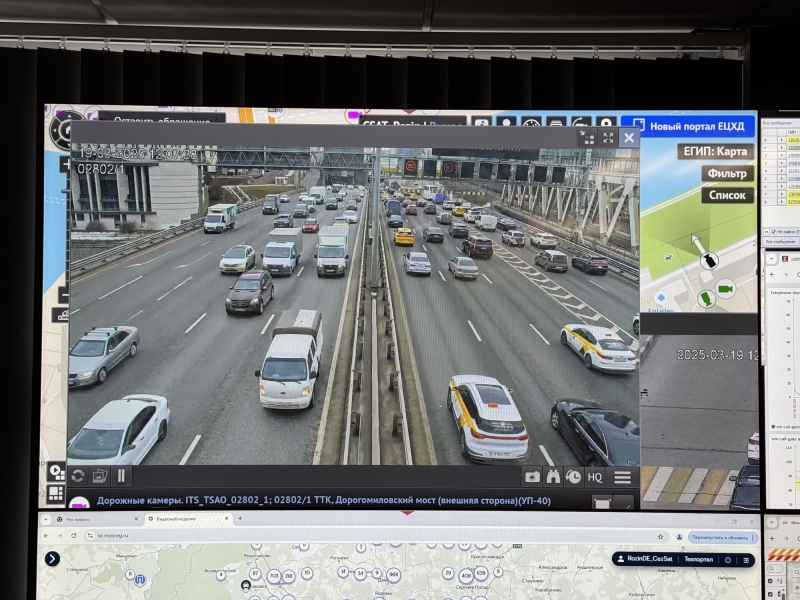Switch to the Список view

(x=726, y=195)
